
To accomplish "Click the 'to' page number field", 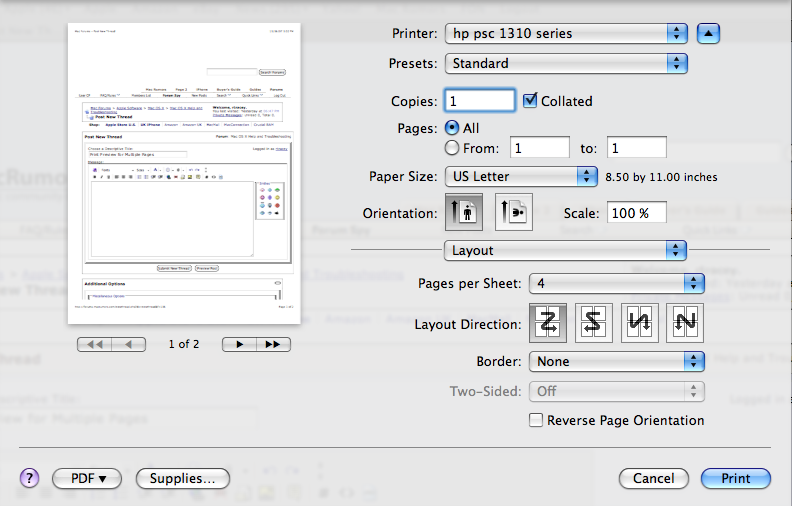I will tap(636, 148).
